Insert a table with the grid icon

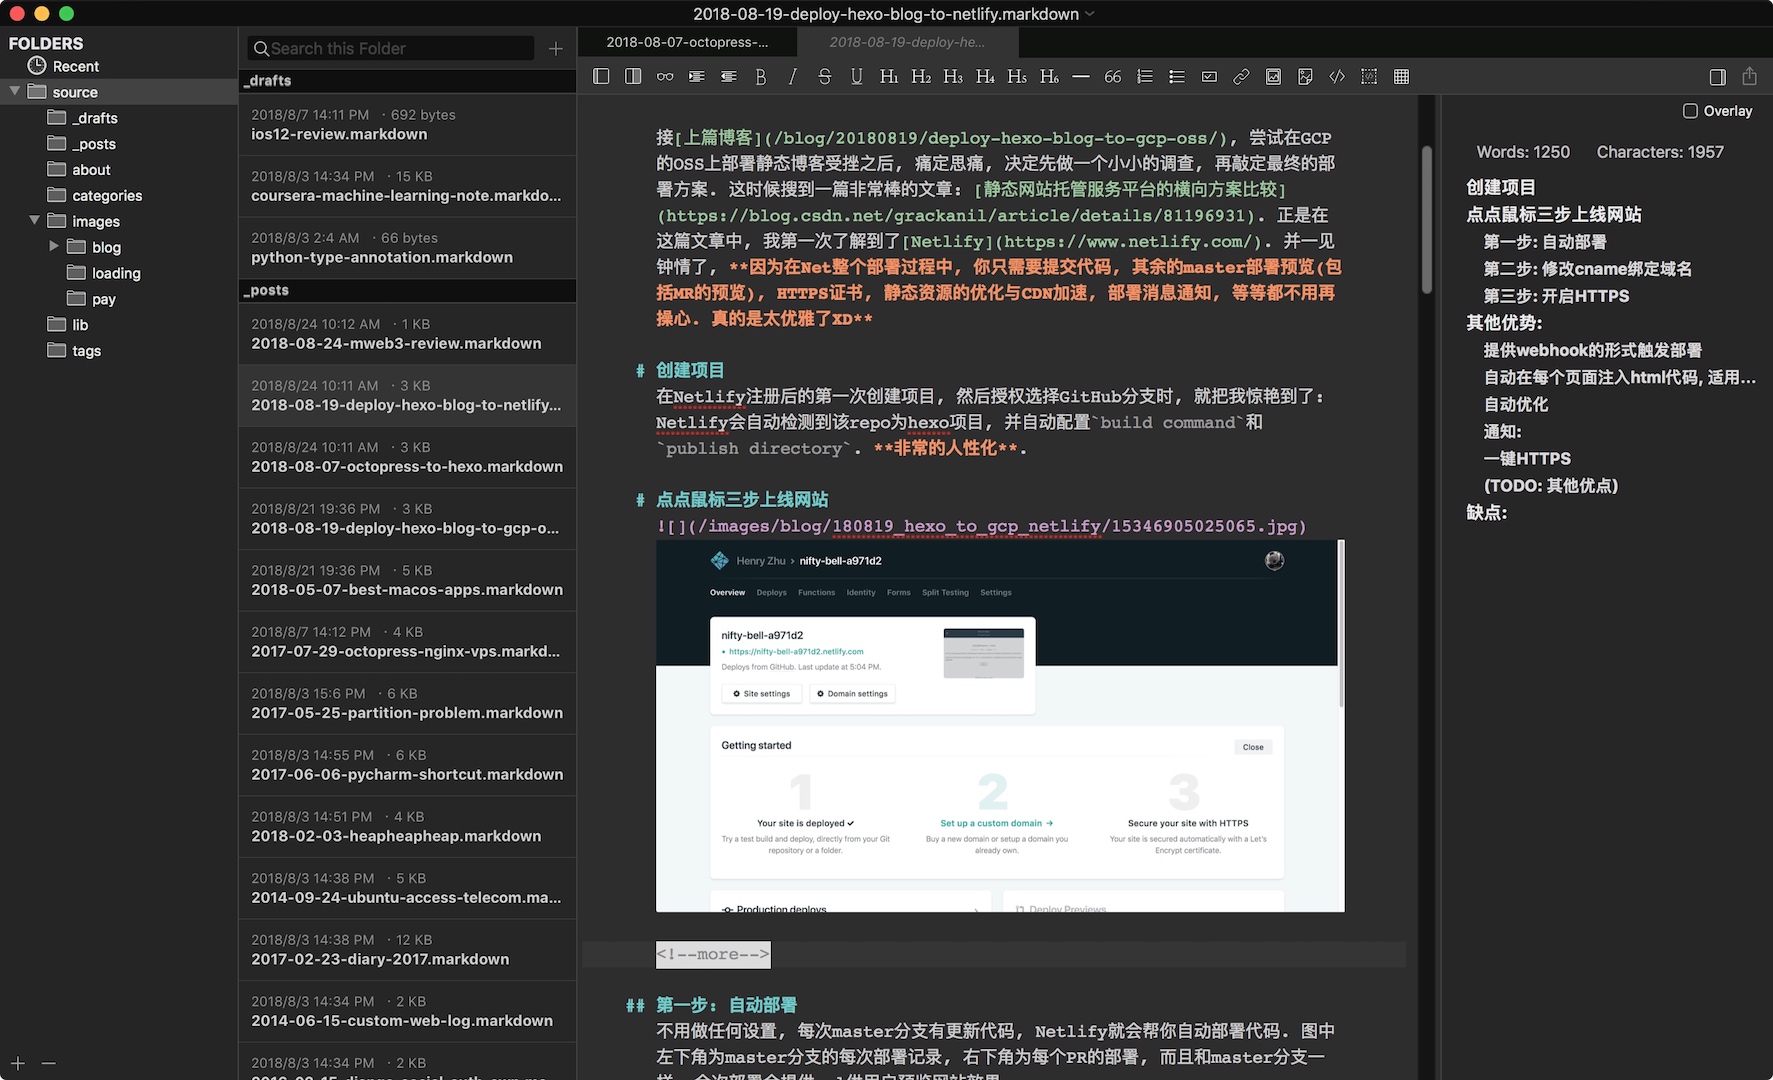1401,77
